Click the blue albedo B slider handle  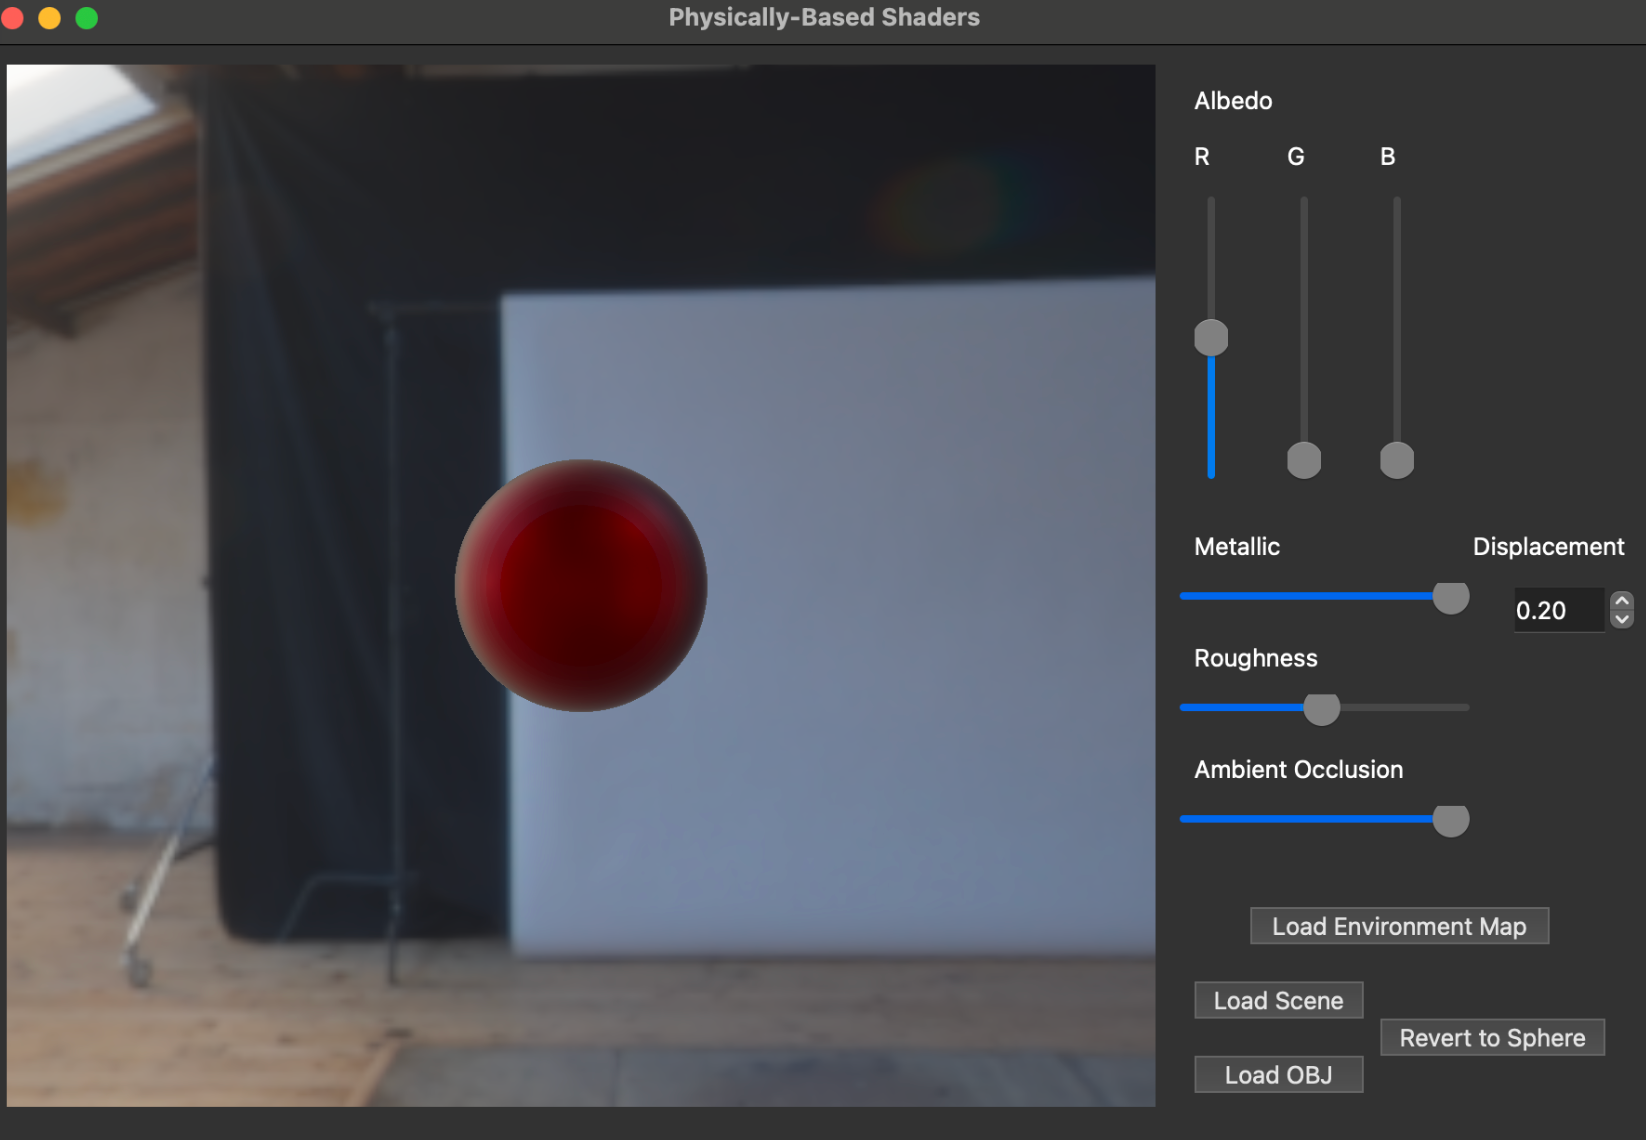coord(1397,460)
